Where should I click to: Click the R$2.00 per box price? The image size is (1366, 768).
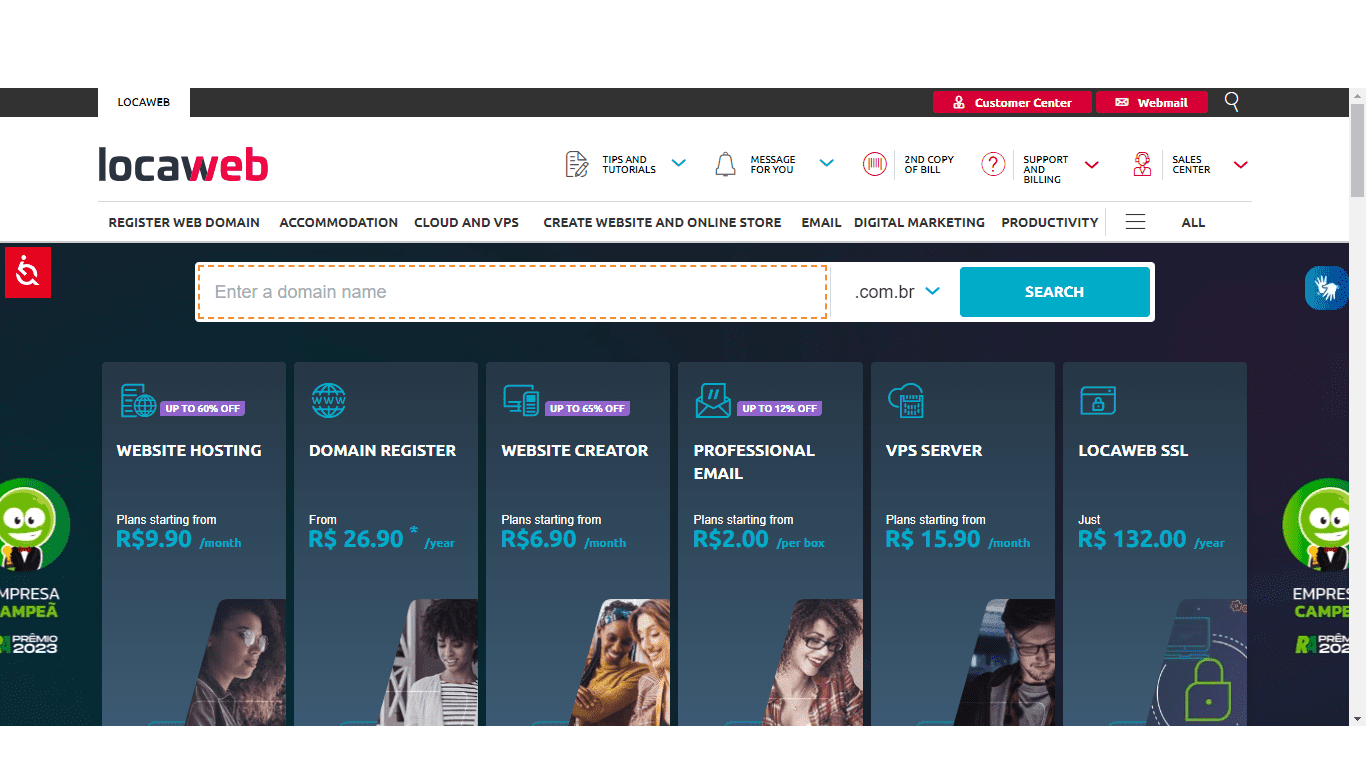[759, 540]
